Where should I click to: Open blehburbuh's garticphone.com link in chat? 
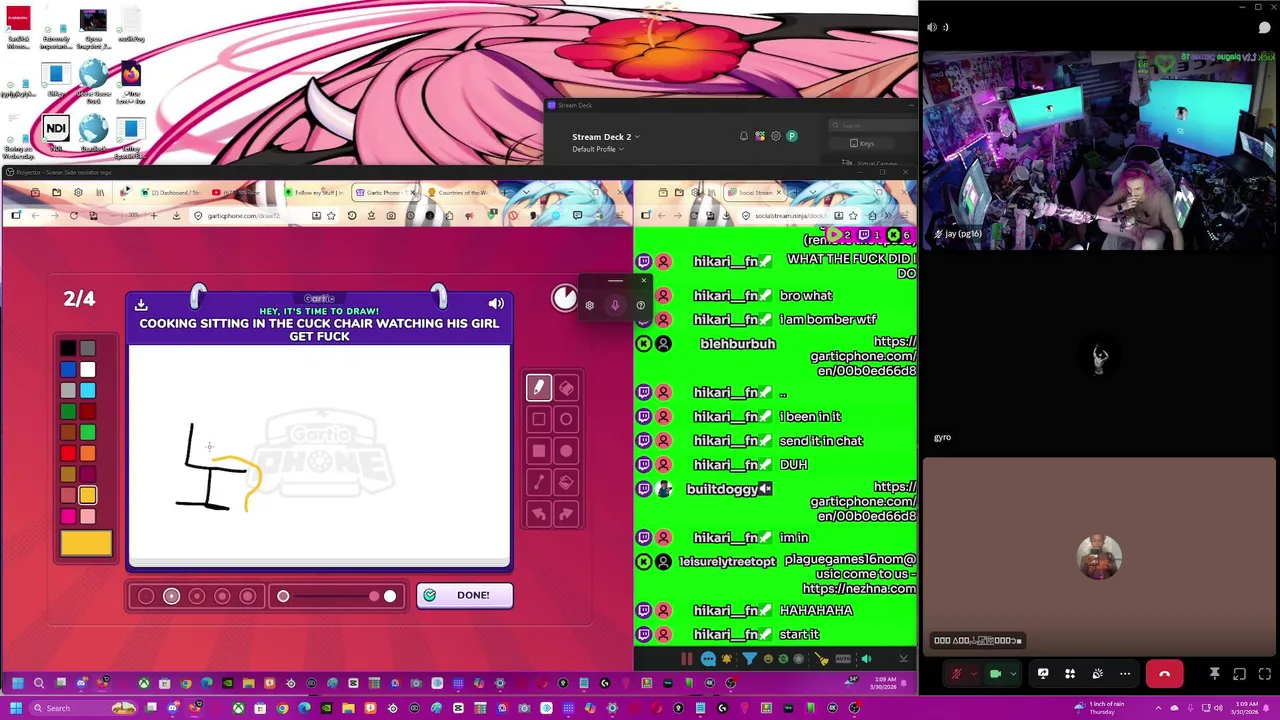pos(865,356)
